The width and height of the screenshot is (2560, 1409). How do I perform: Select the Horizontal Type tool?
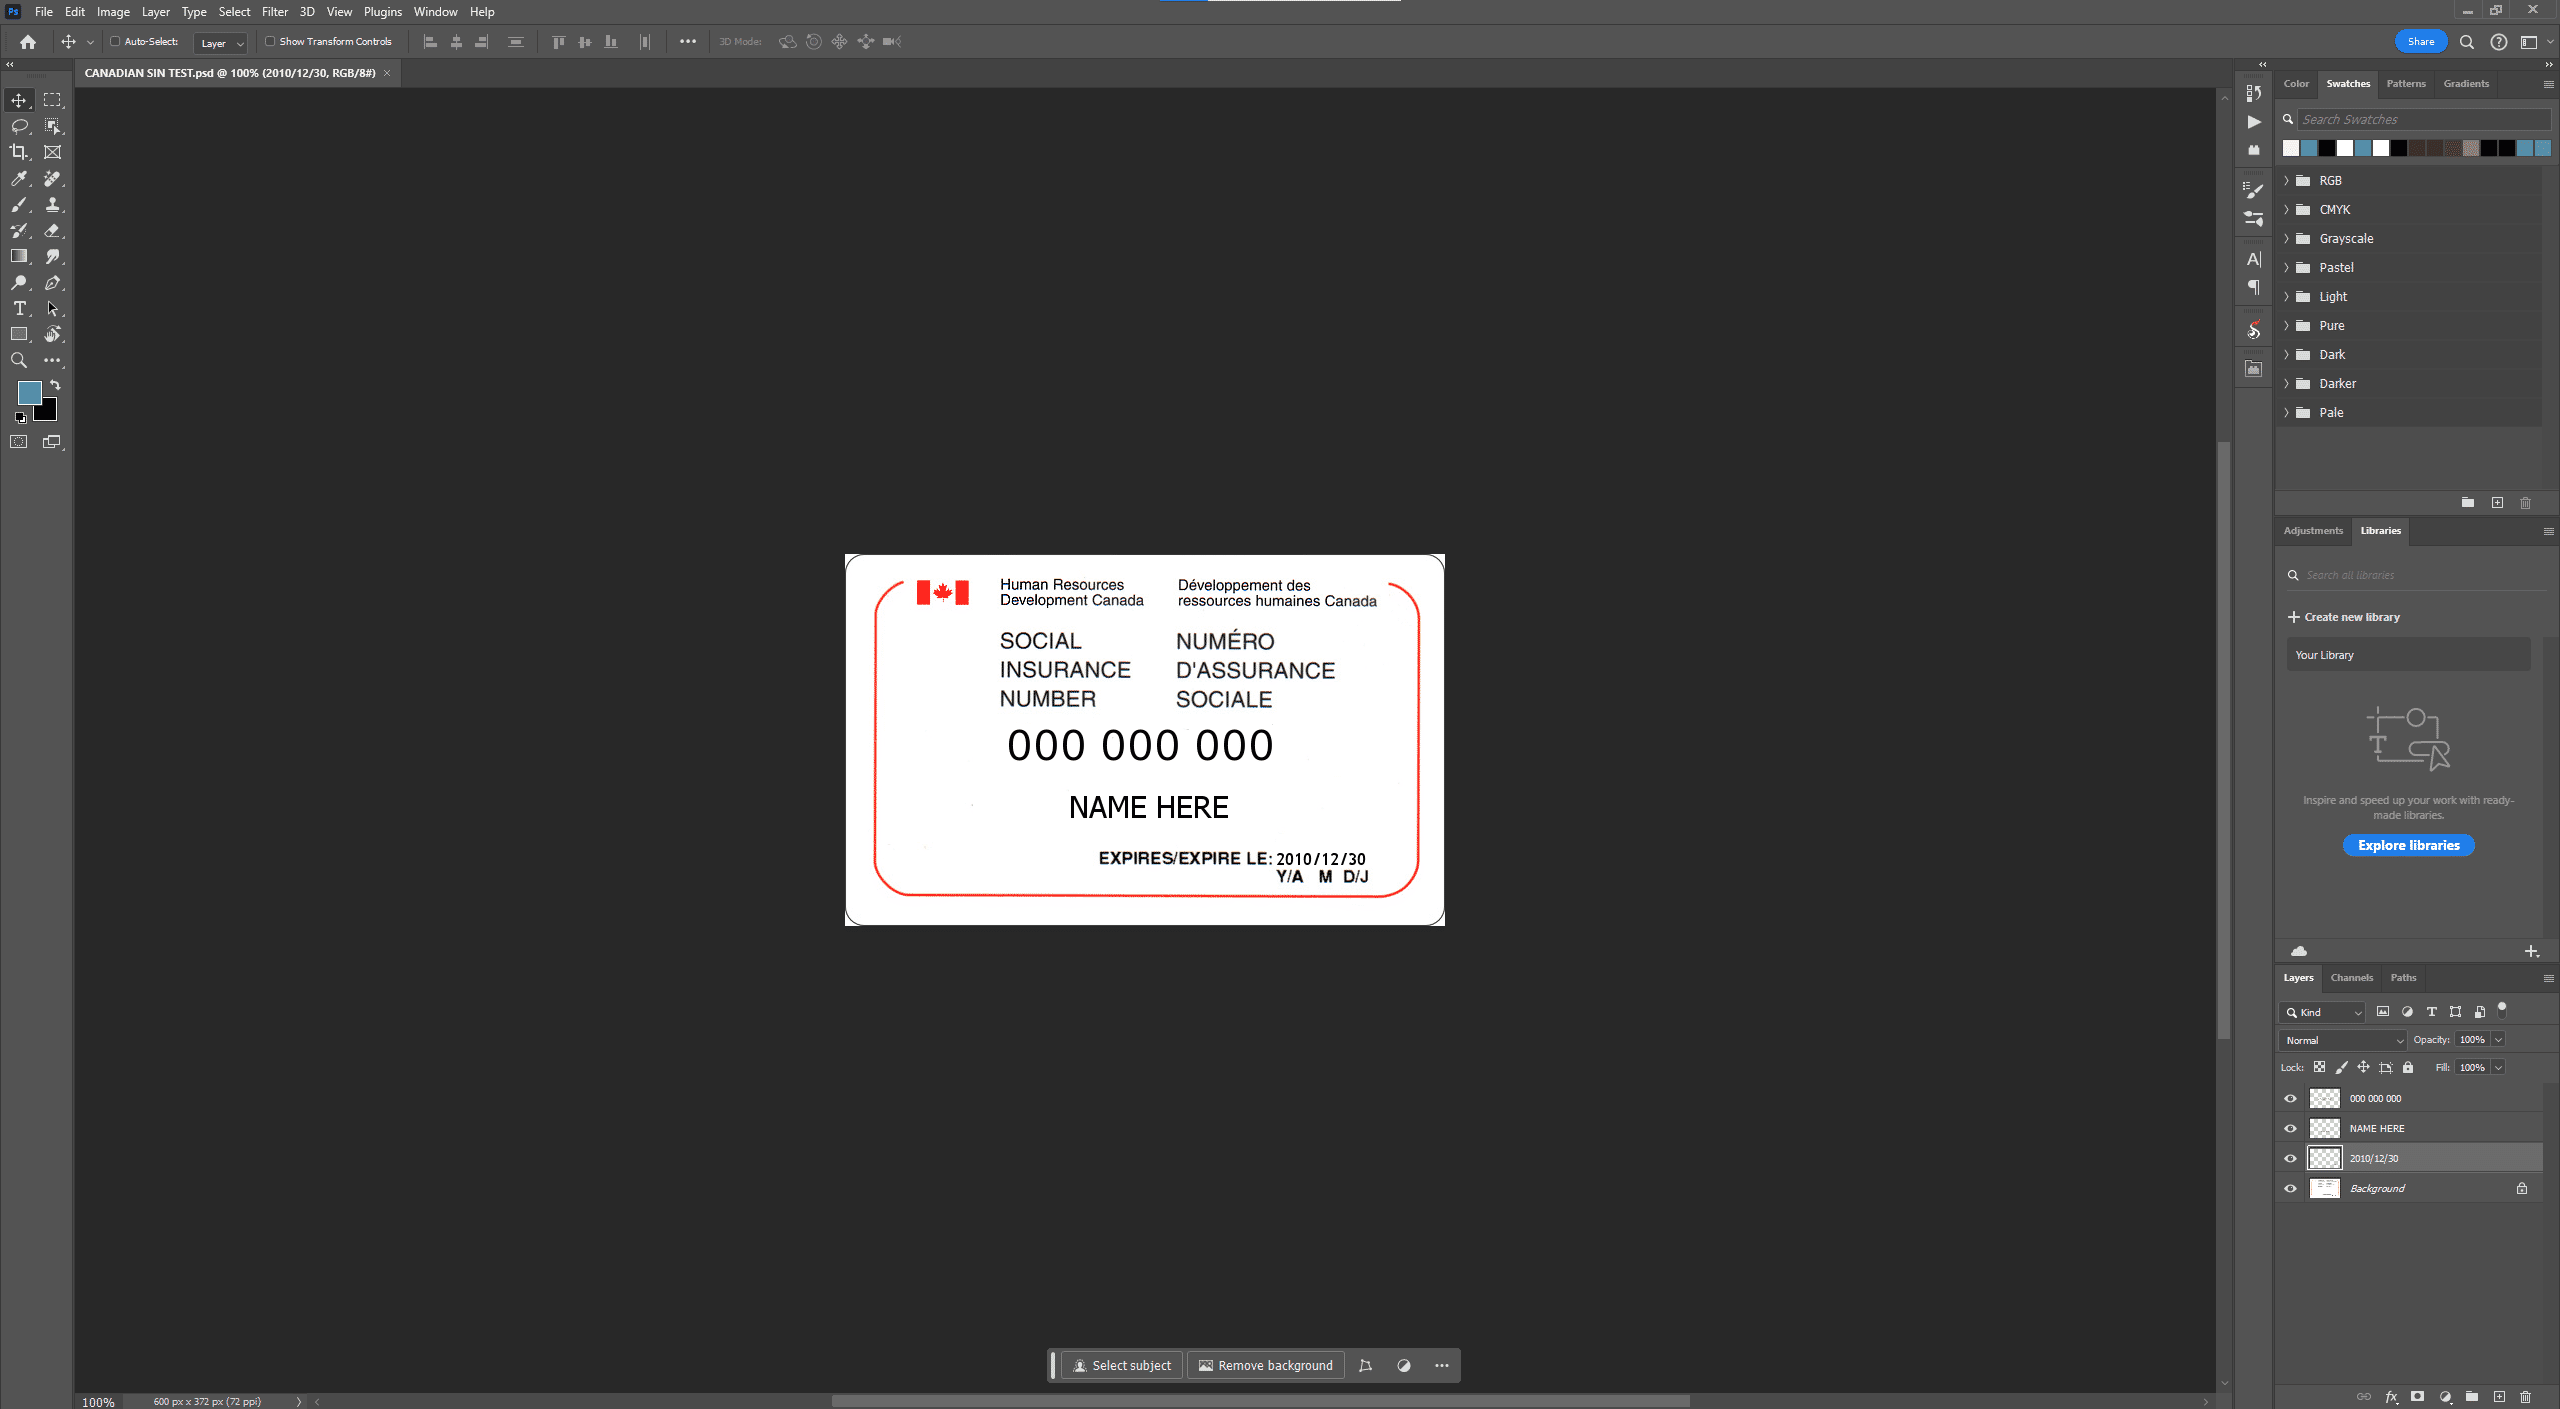coord(19,309)
